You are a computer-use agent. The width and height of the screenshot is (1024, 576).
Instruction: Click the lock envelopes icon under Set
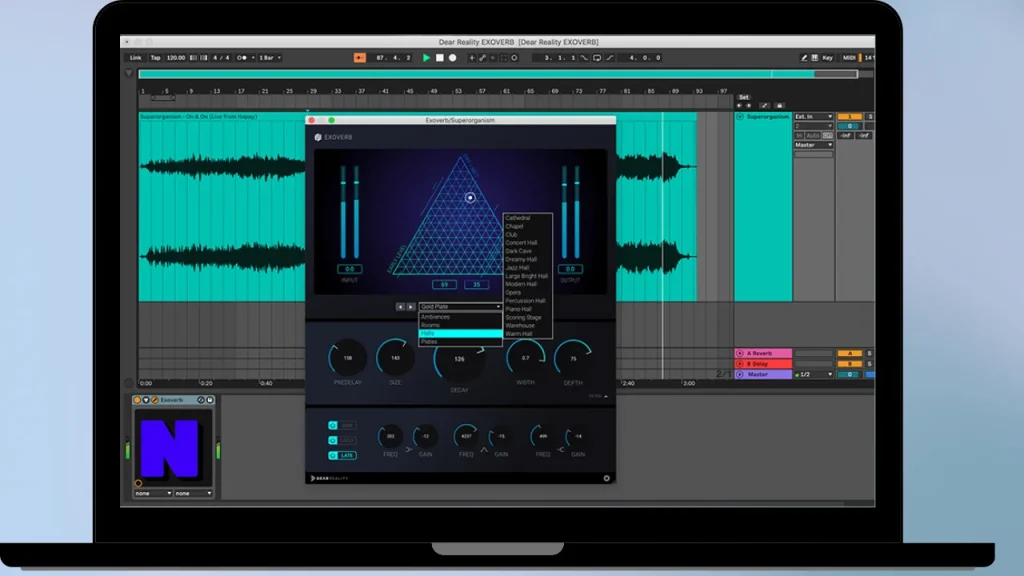779,105
